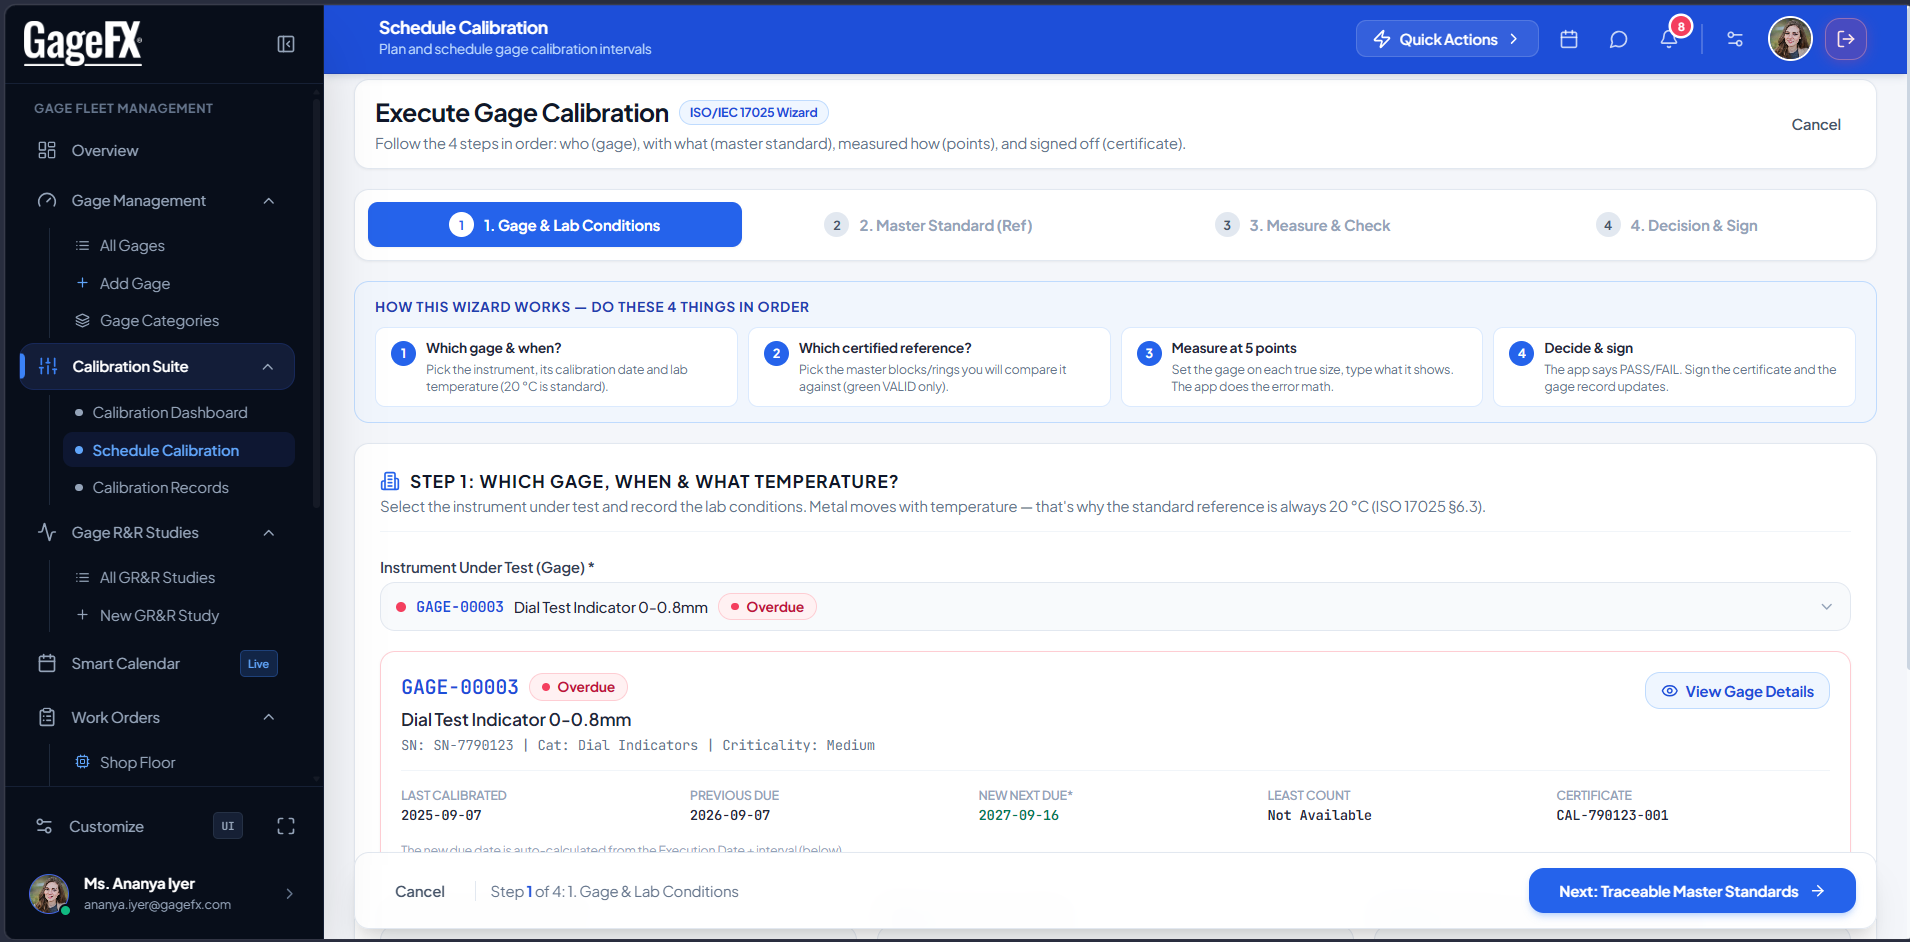Viewport: 1910px width, 942px height.
Task: Click the GageFX logo
Action: click(x=83, y=44)
